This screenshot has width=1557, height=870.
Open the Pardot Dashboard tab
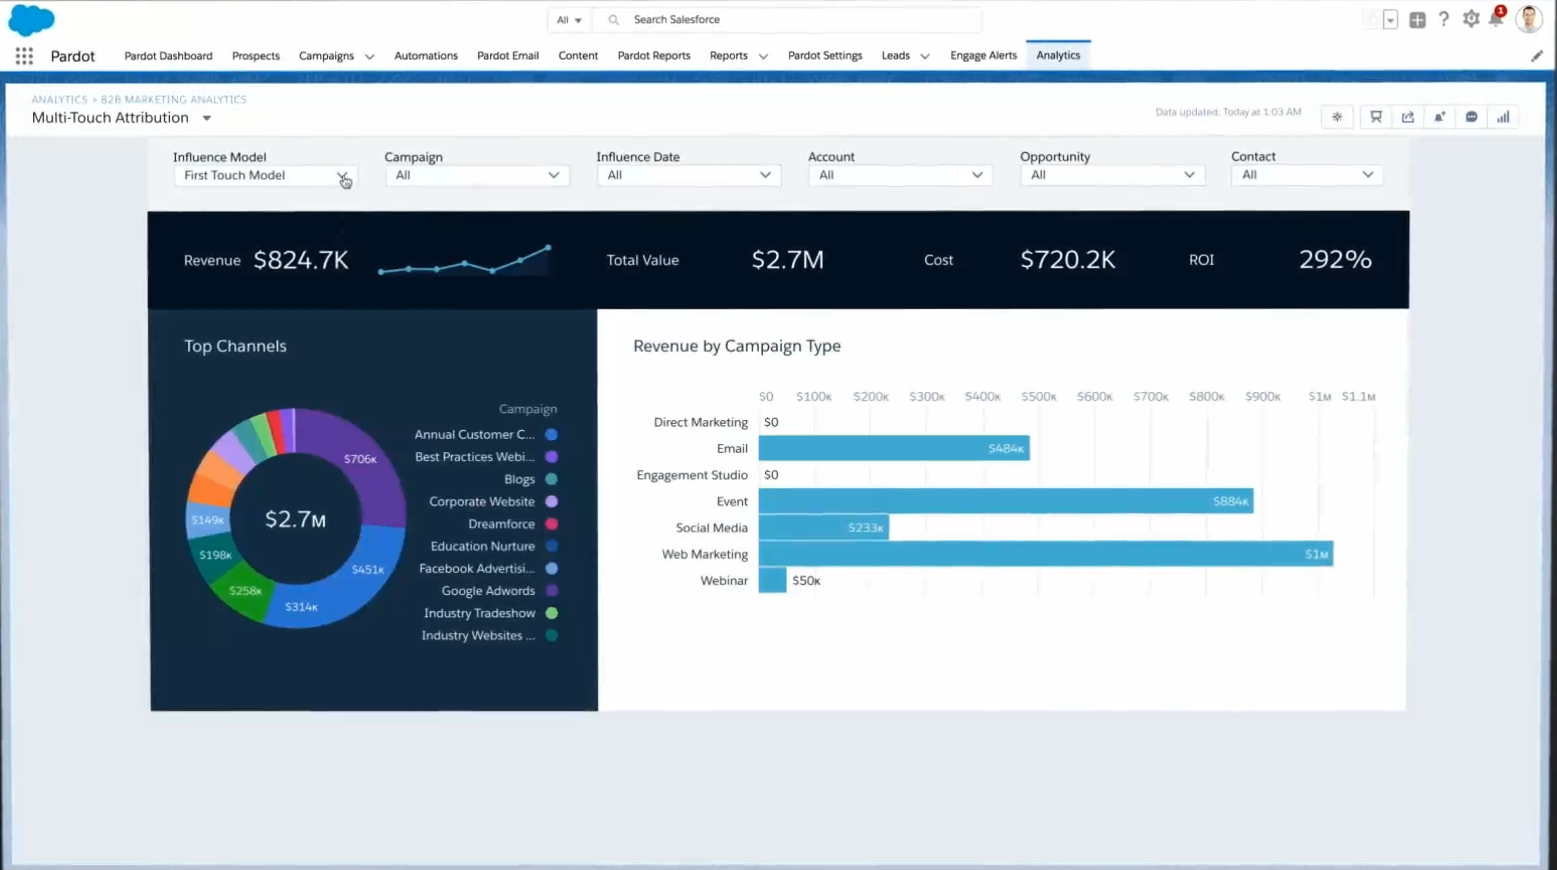pos(168,56)
